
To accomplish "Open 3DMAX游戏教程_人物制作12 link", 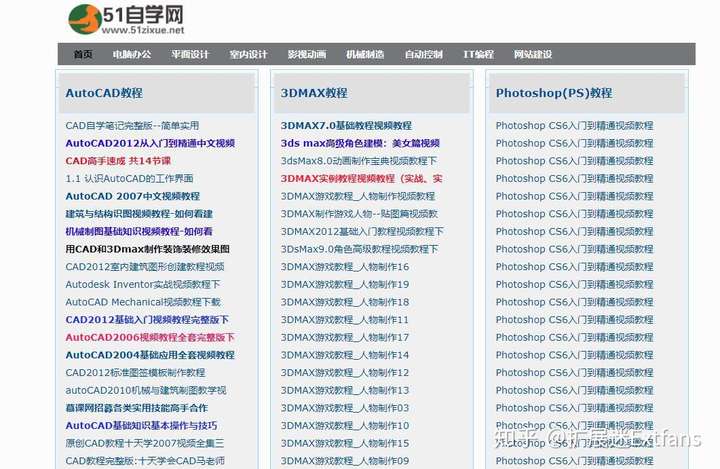I will click(x=345, y=373).
